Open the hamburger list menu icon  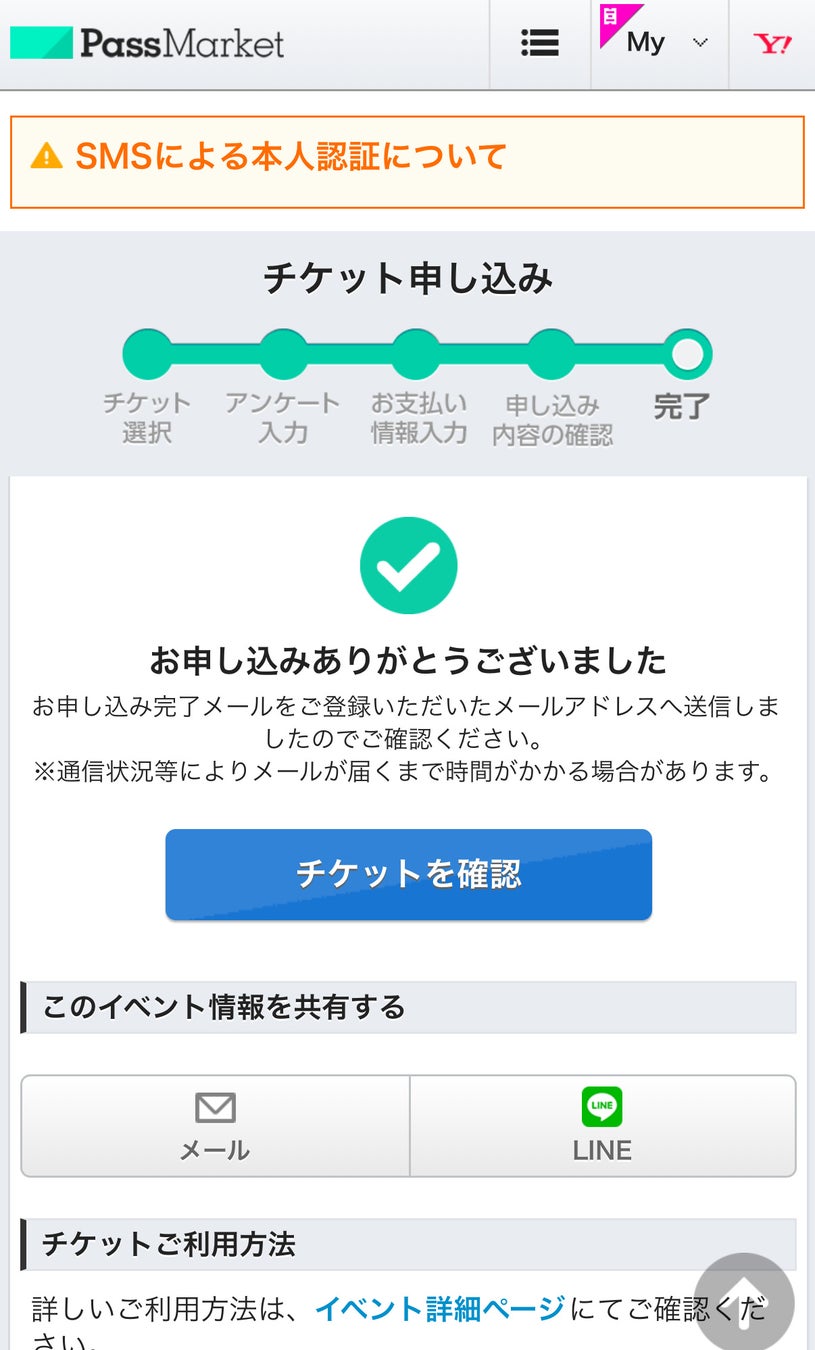540,43
